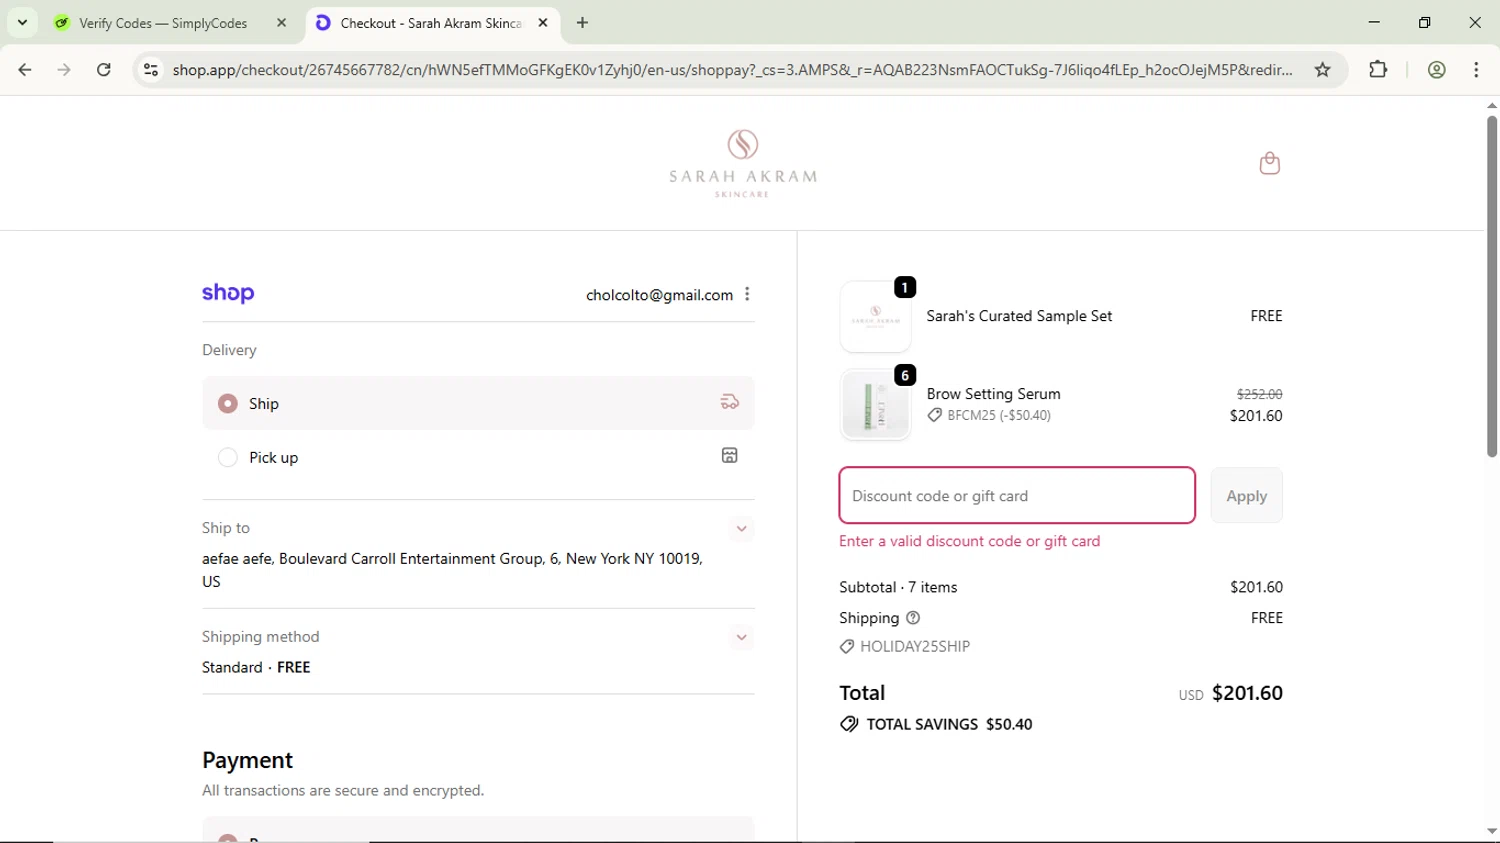Switch to Checkout Sarah Akram Skincare tab
The image size is (1500, 843).
(x=431, y=22)
